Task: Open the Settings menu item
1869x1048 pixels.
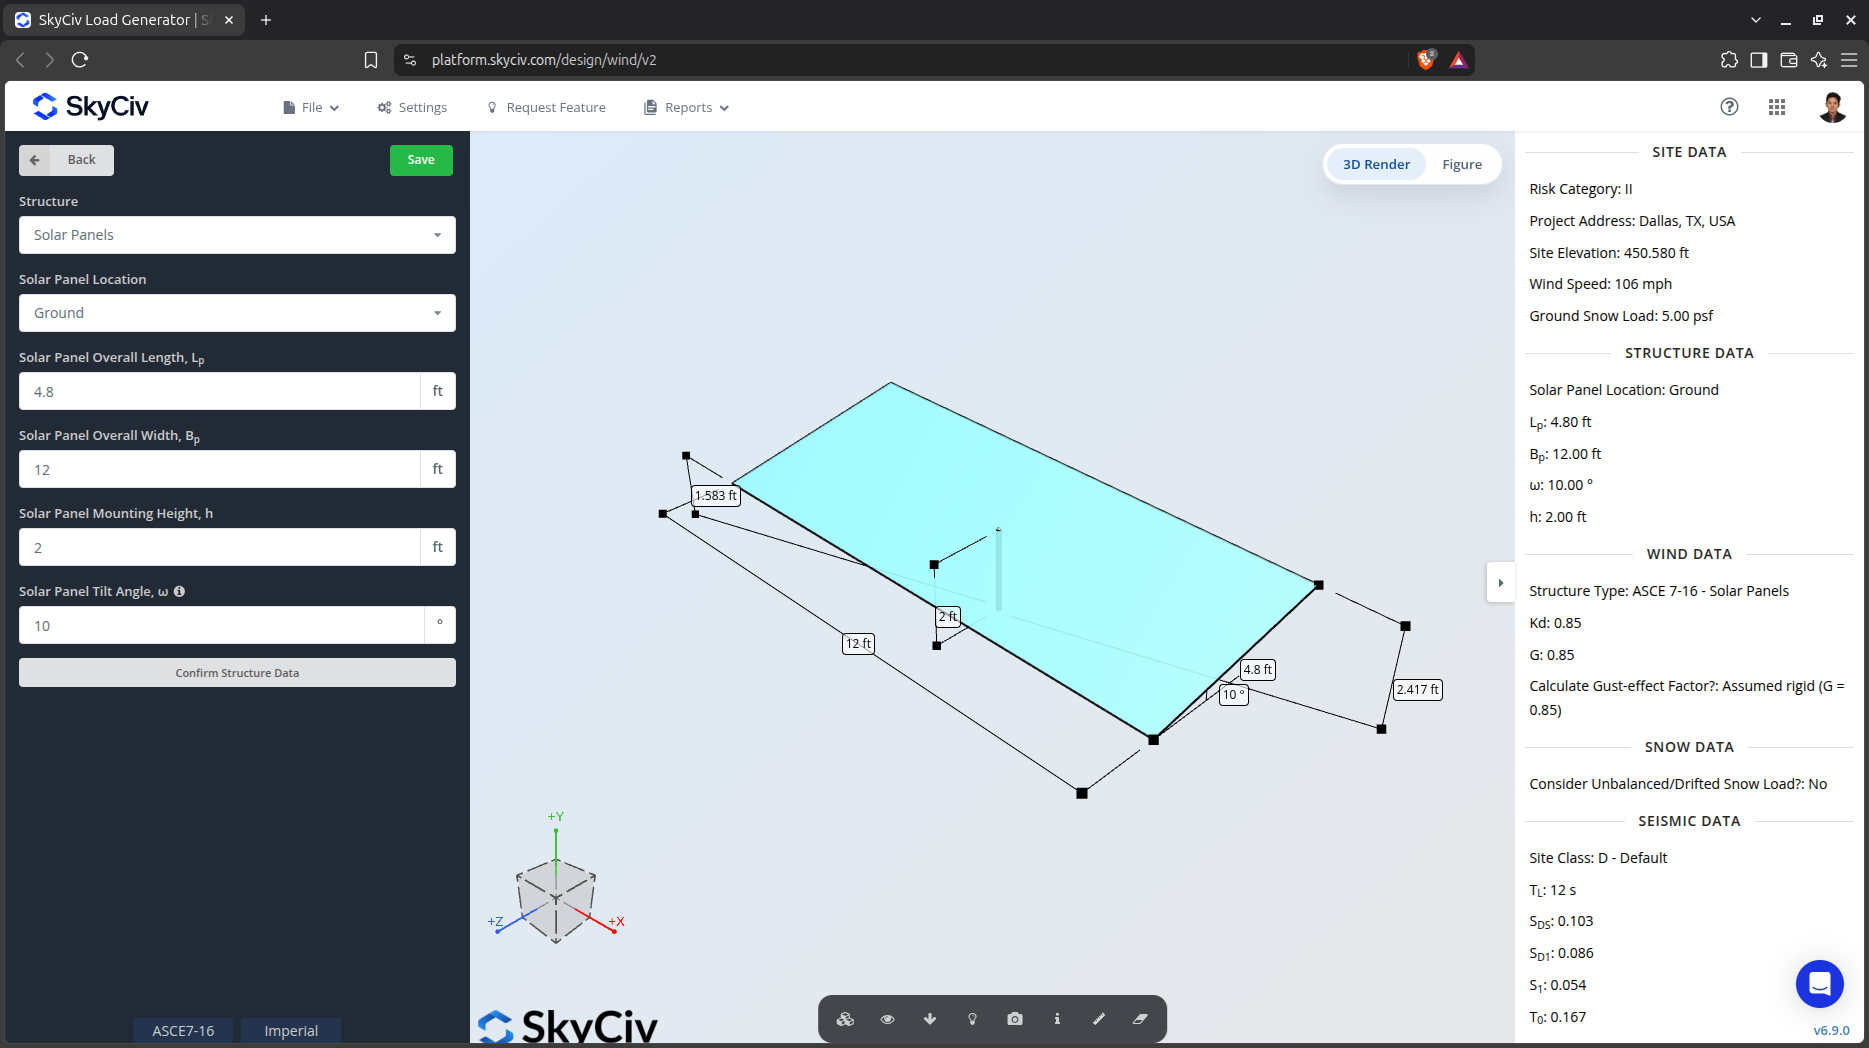Action: pos(412,107)
